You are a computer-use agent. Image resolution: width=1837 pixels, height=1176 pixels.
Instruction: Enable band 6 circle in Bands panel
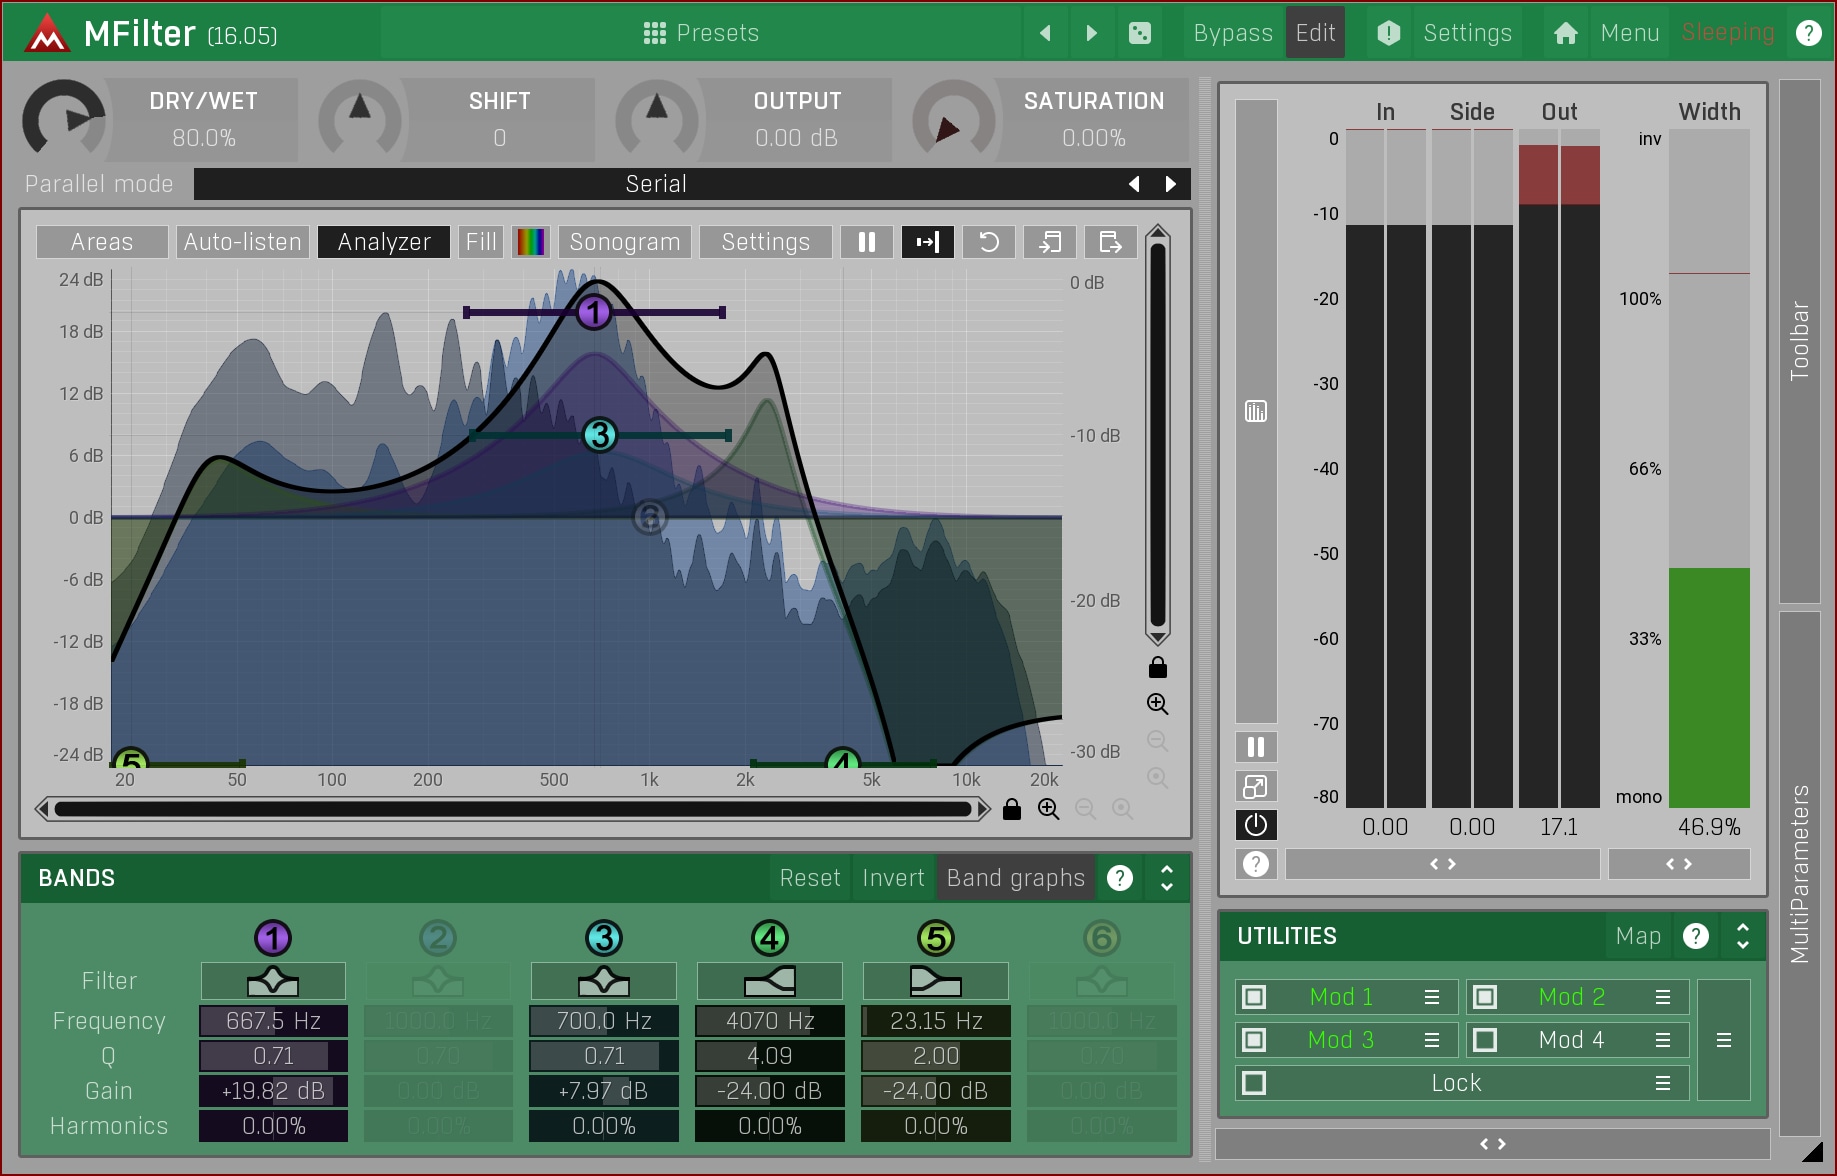point(1102,938)
